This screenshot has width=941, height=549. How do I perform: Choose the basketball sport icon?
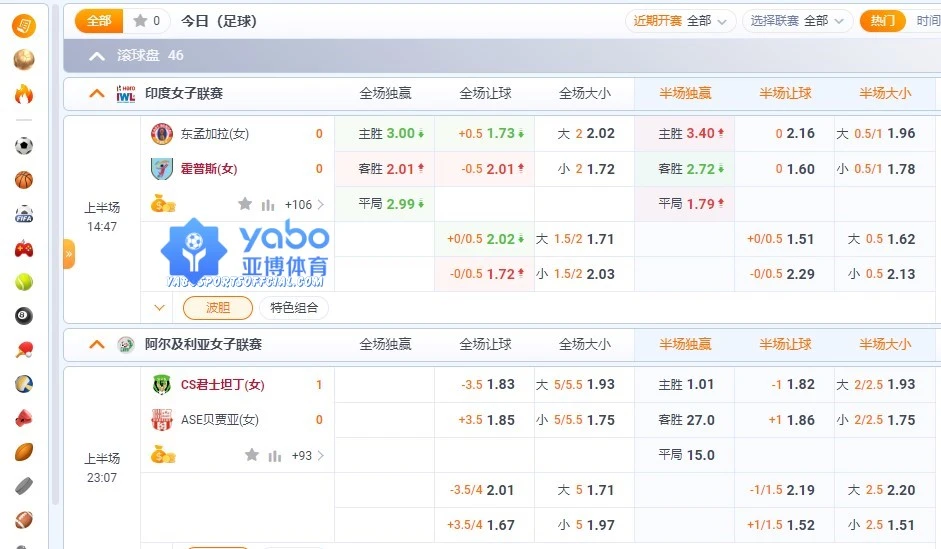24,180
